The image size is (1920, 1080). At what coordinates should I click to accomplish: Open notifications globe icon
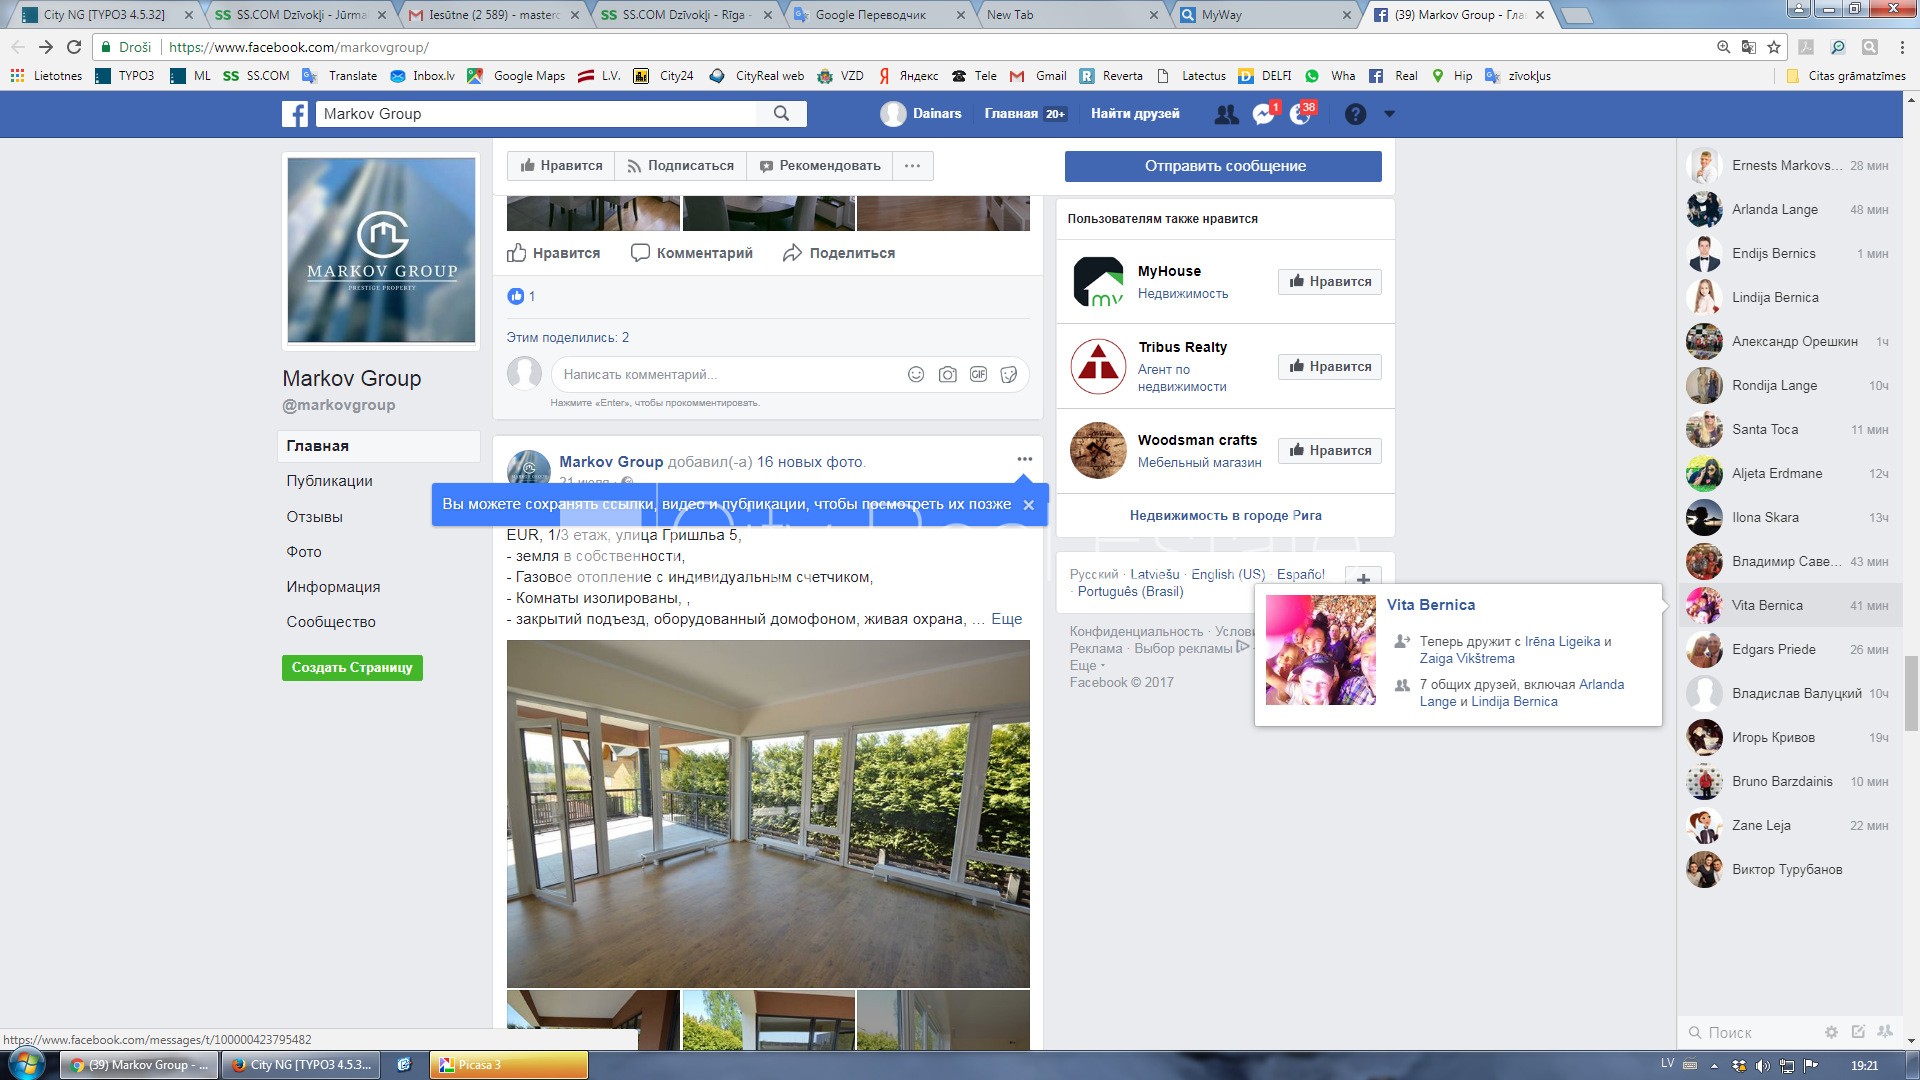coord(1300,114)
